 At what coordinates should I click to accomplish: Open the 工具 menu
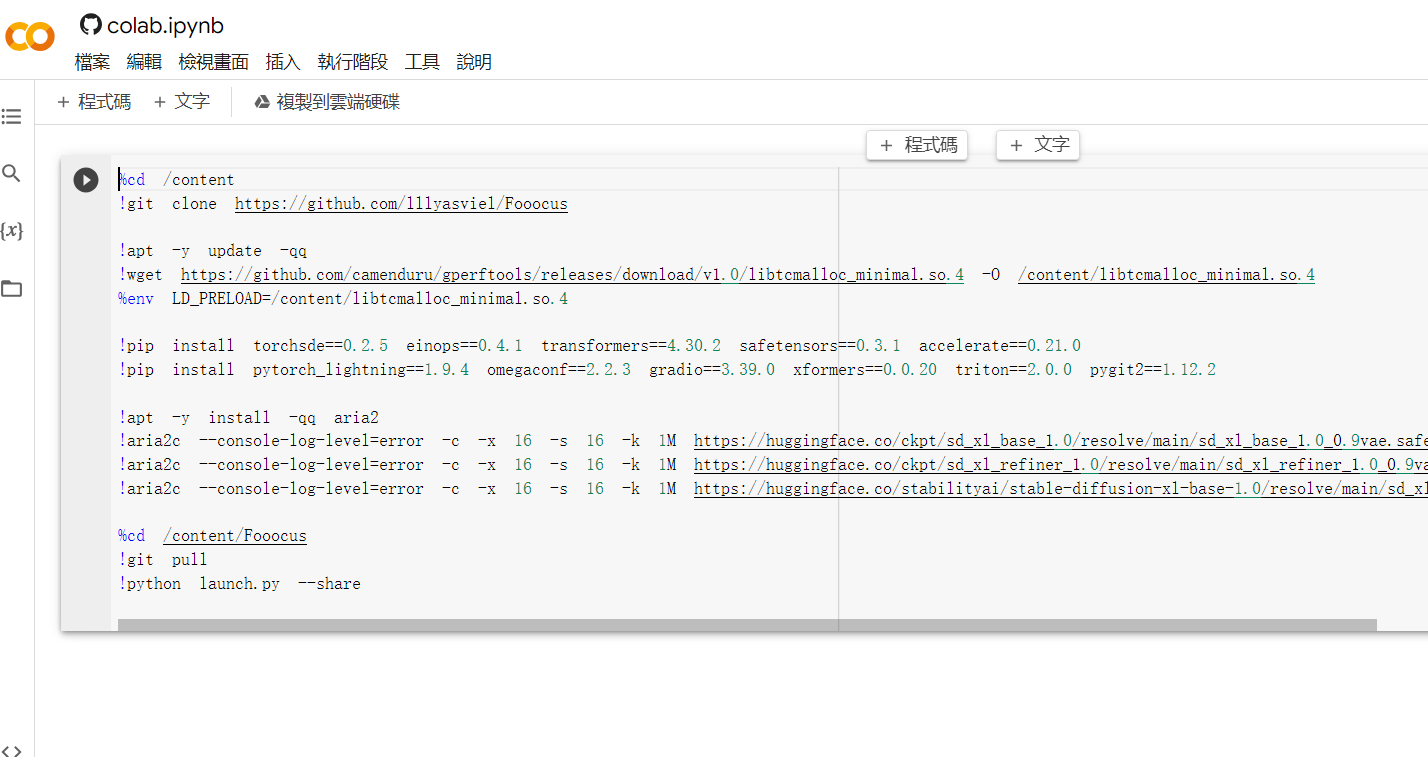[x=422, y=62]
